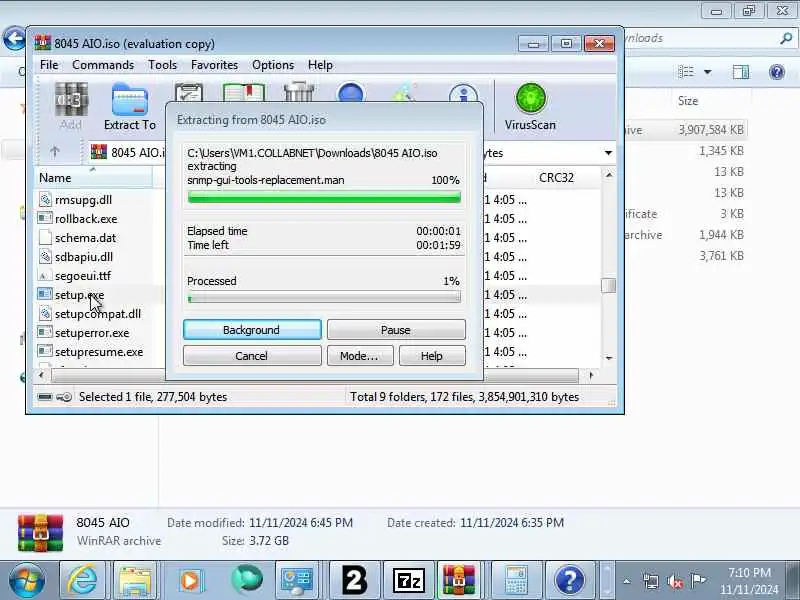Click the key icon in WinRAR status bar
The image size is (800, 600).
pyautogui.click(x=64, y=397)
